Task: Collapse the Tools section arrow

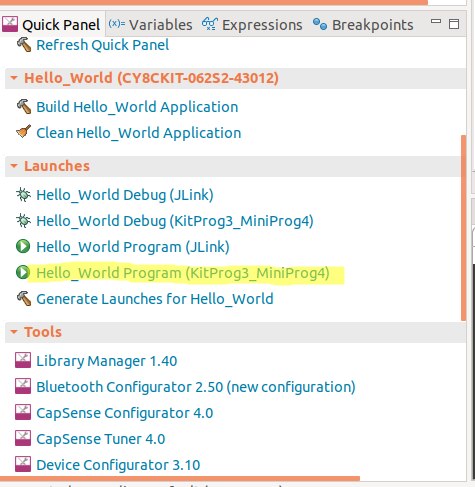Action: tap(14, 332)
